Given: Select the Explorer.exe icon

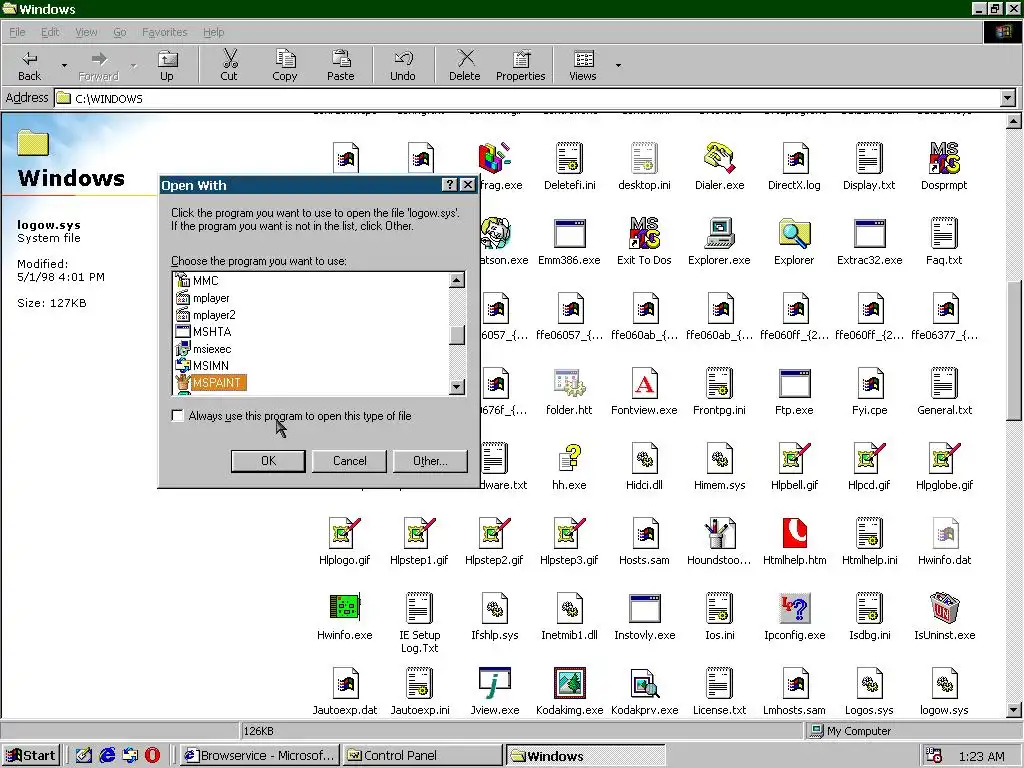Looking at the screenshot, I should point(719,232).
